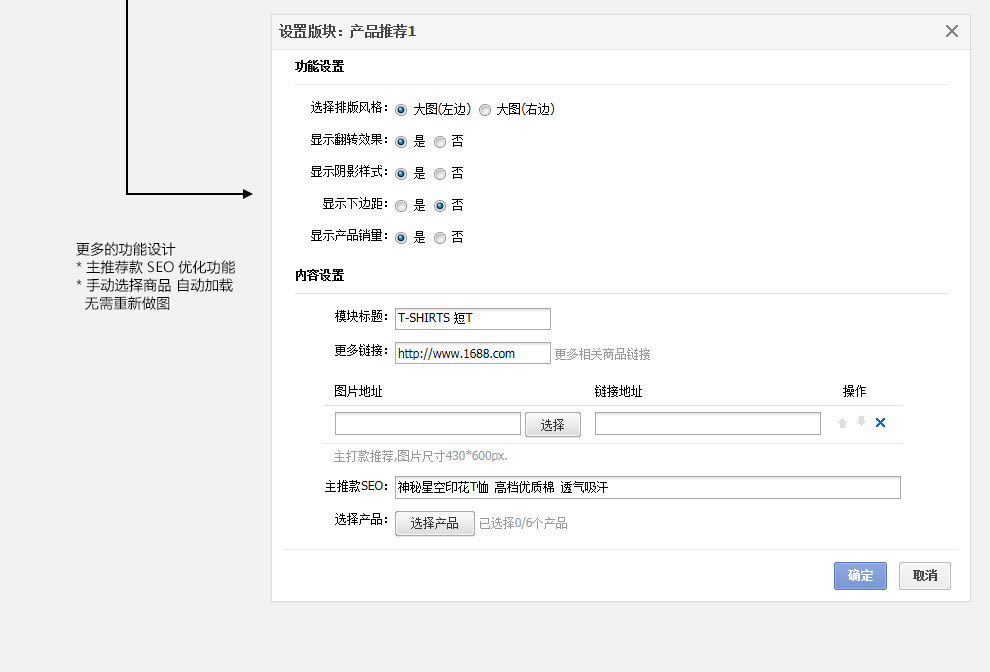Viewport: 990px width, 672px height.
Task: Select 大图(左边) layout style
Action: coord(401,110)
